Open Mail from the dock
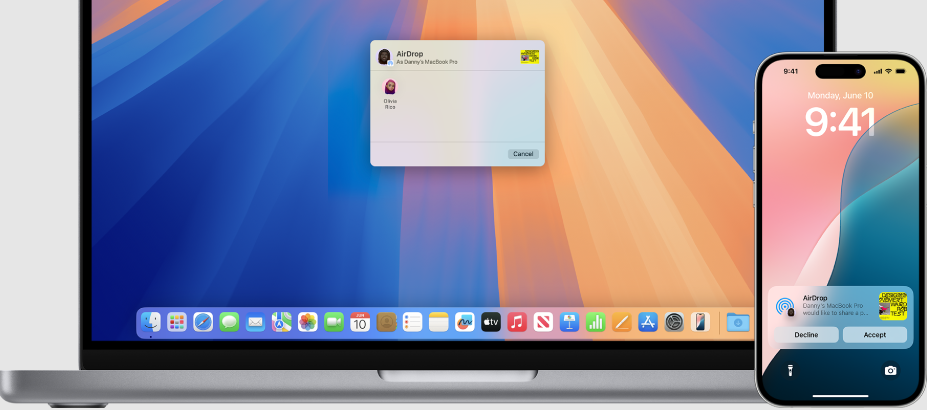Screen dimensions: 927x410 [x=255, y=322]
